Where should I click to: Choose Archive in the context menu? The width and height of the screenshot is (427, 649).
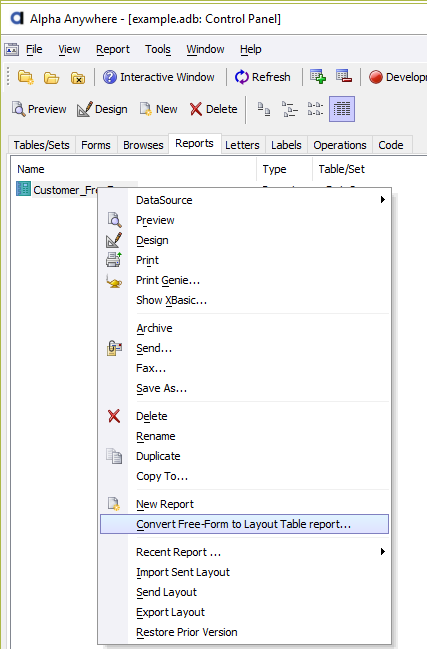(244, 328)
